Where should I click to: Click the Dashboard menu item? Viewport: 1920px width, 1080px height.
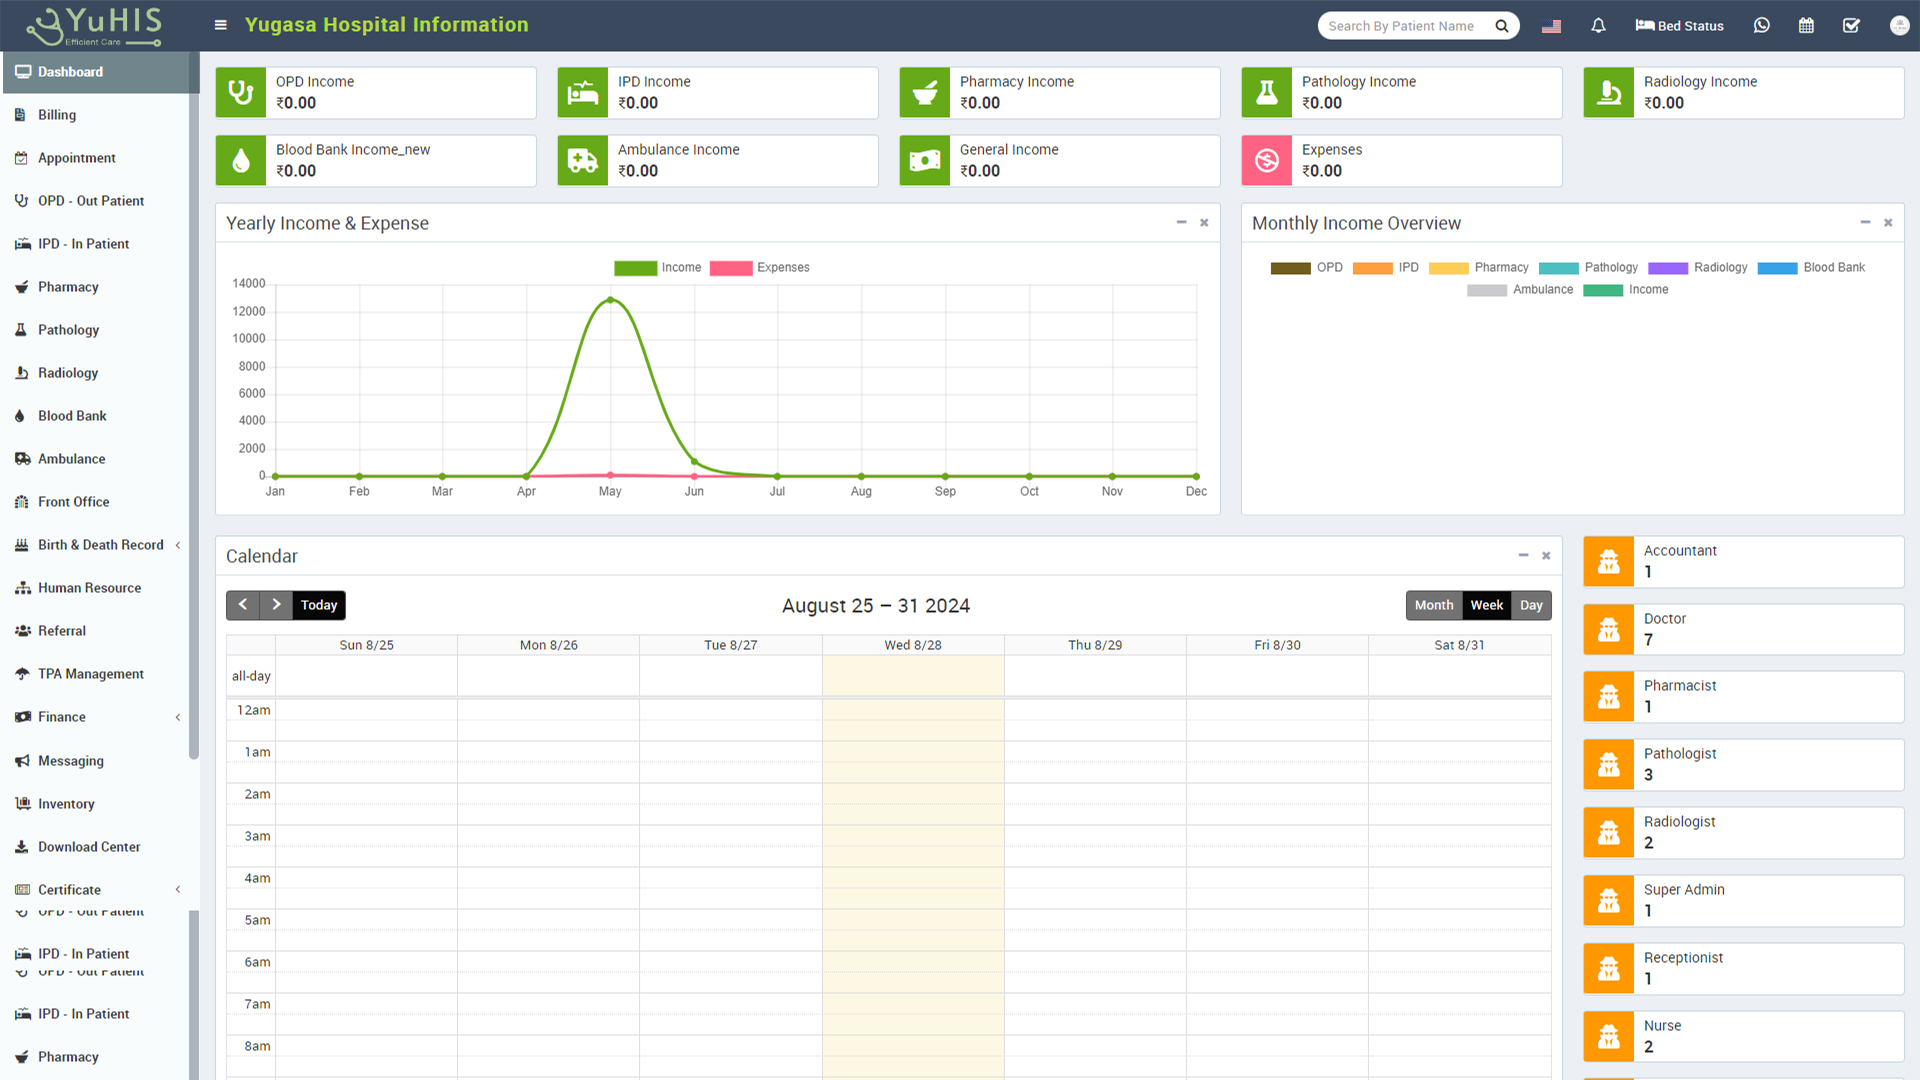[x=70, y=71]
